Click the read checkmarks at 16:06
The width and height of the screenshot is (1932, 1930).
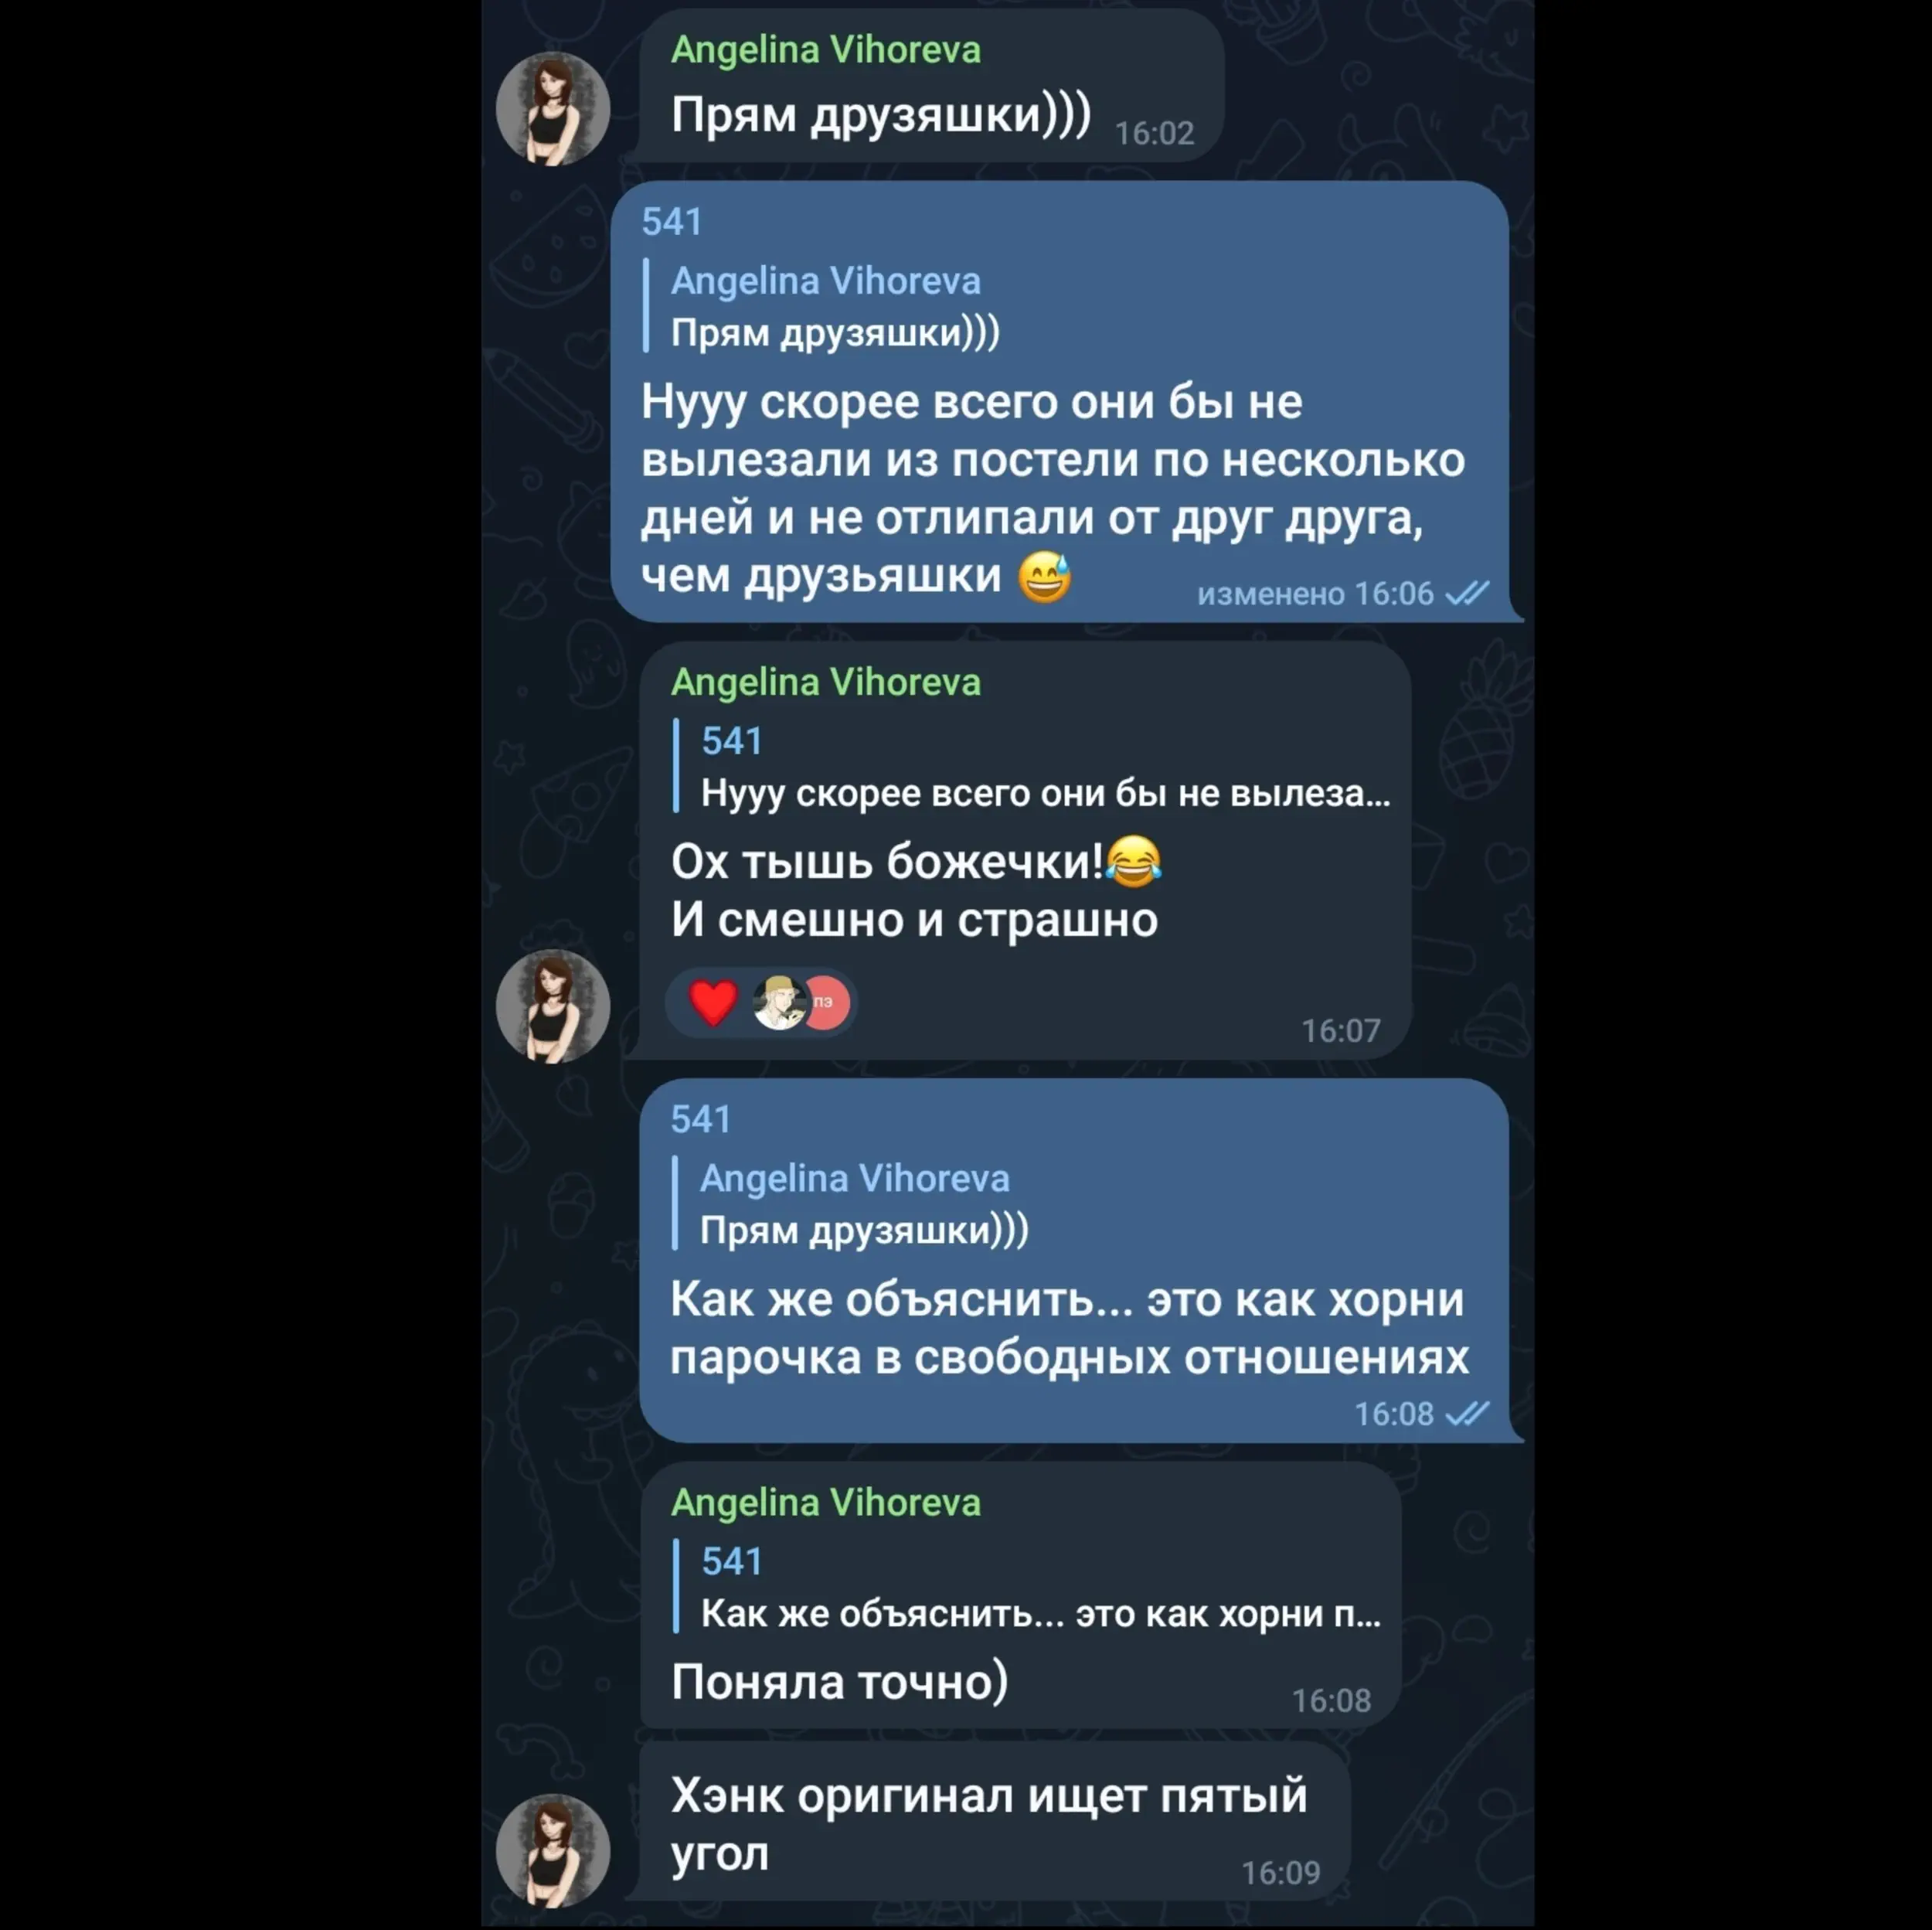pos(1467,593)
